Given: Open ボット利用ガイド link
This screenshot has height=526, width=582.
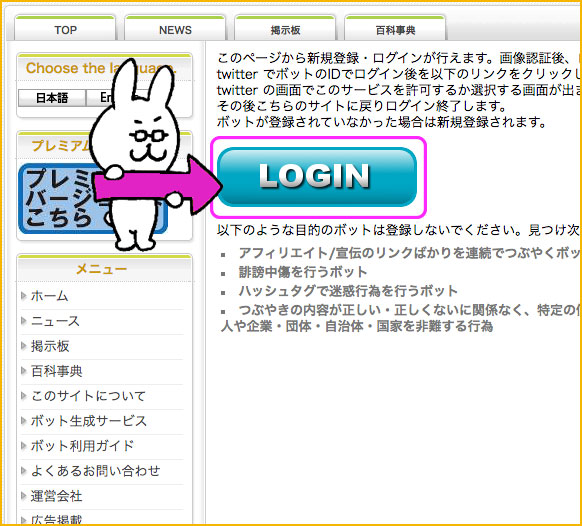Looking at the screenshot, I should 82,445.
